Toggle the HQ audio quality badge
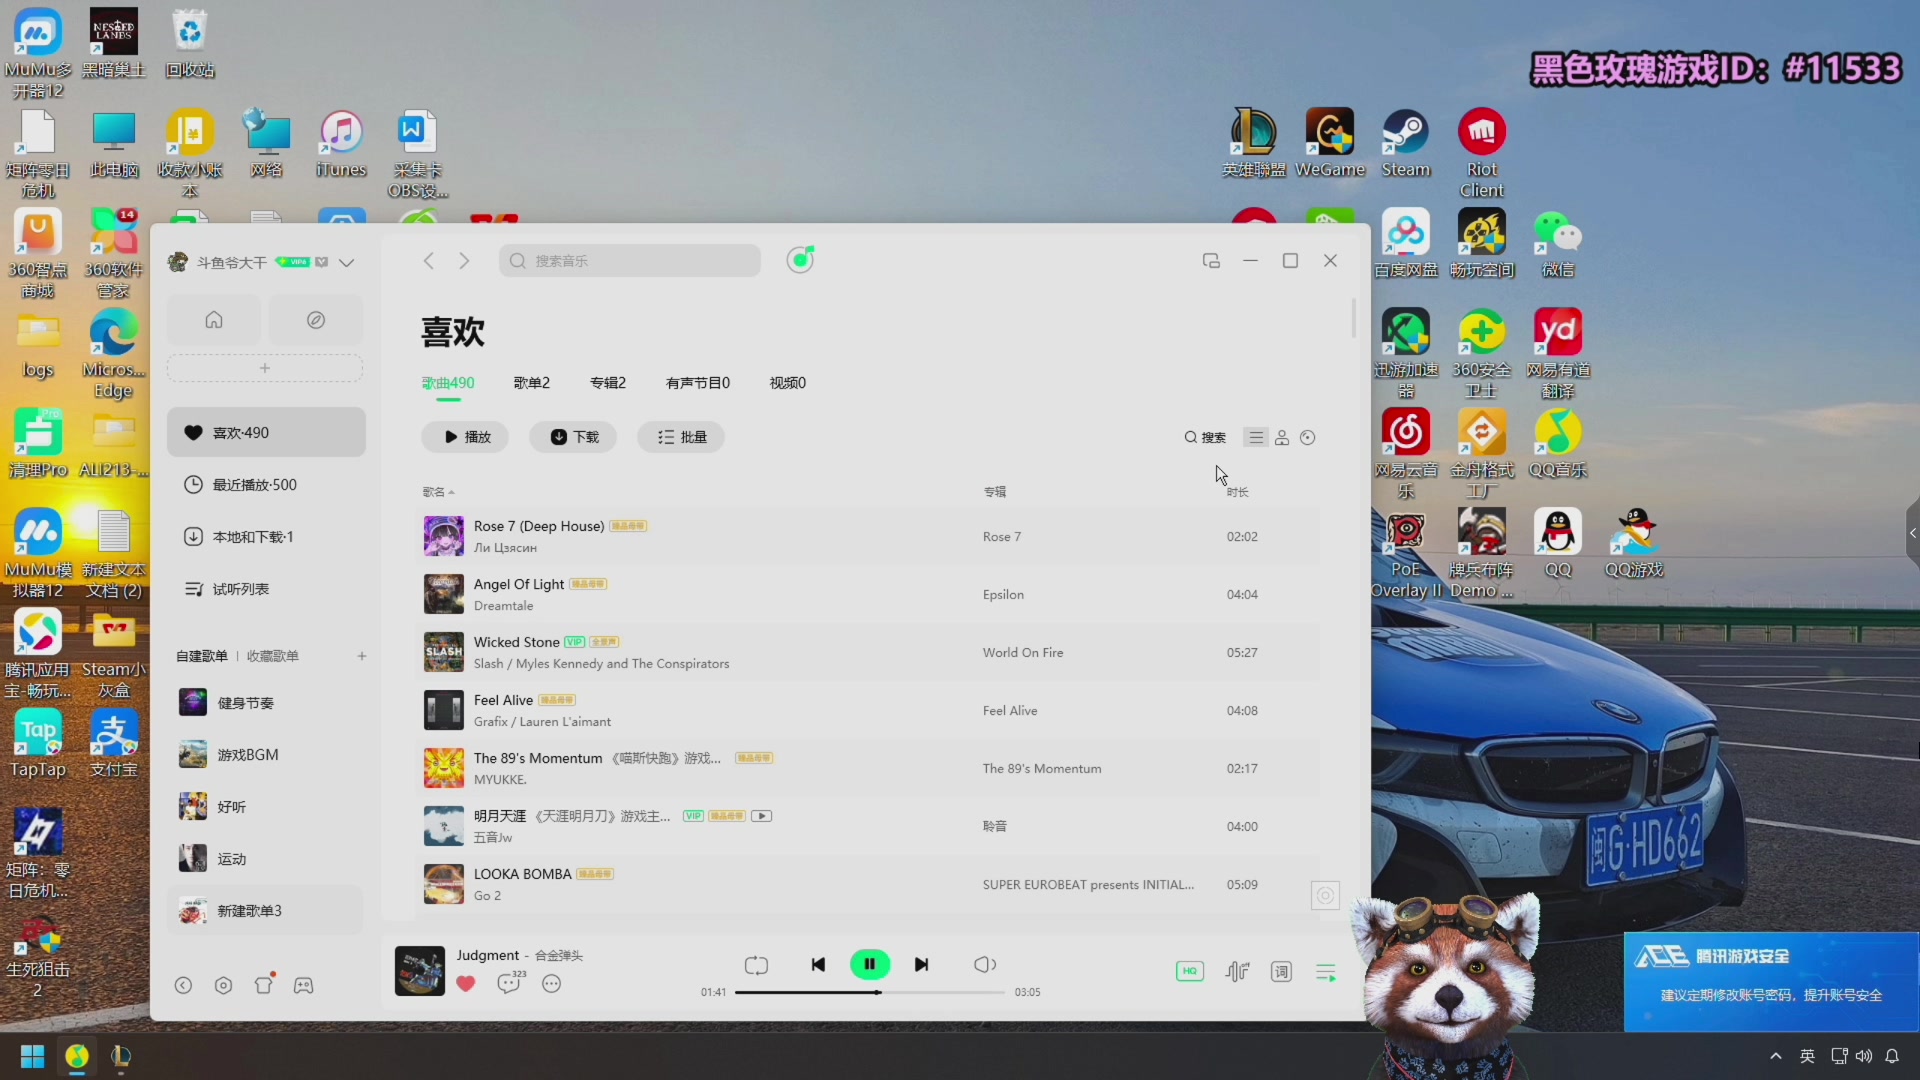1920x1080 pixels. 1189,971
